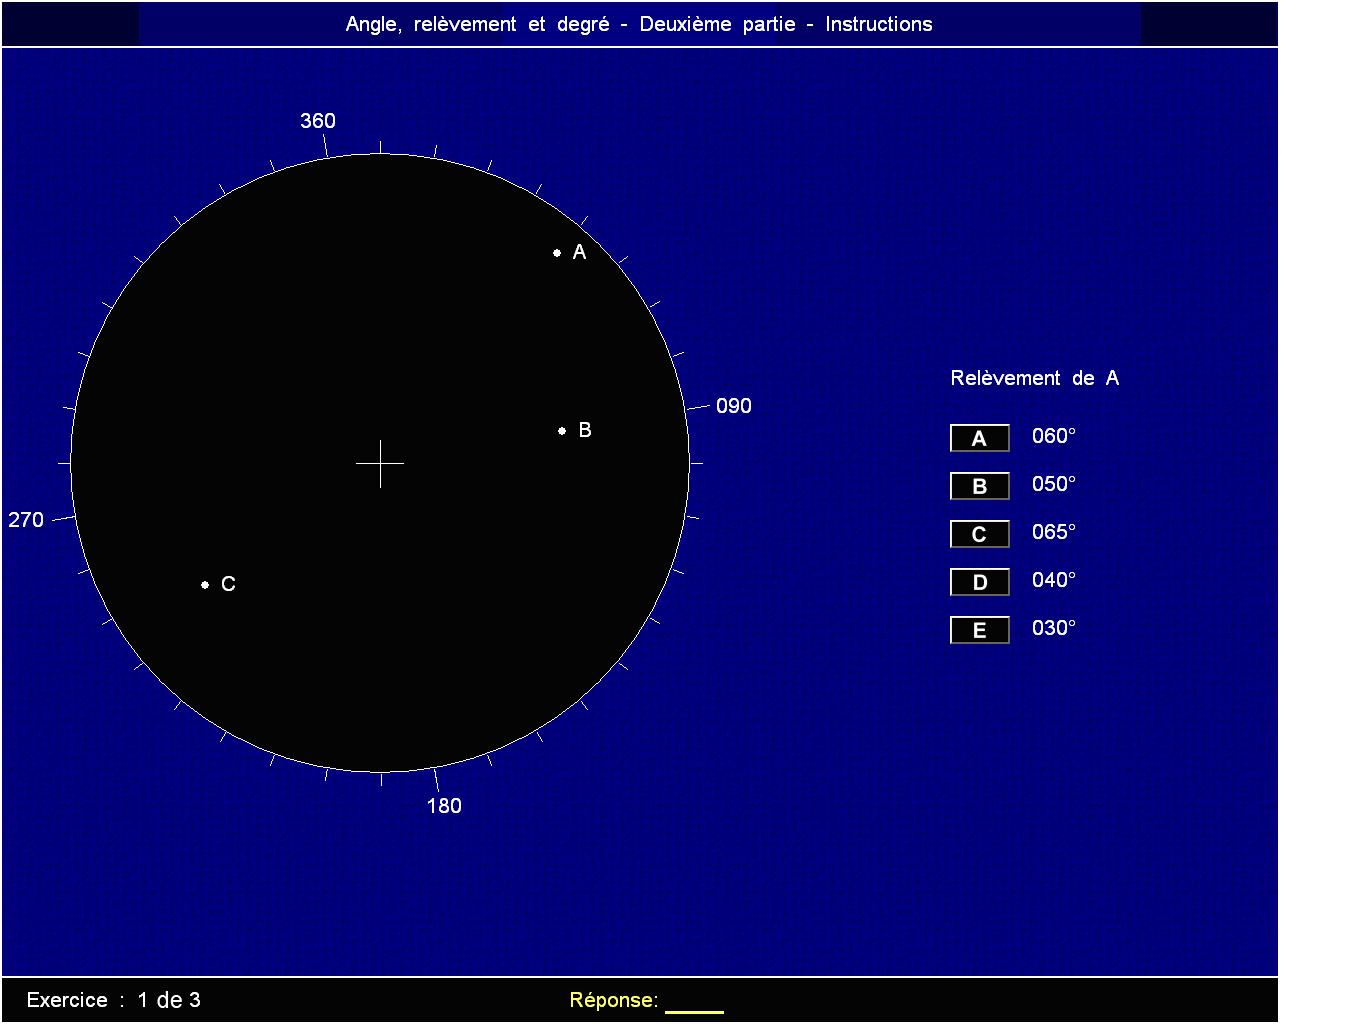
Task: Click the 180 bearing label
Action: click(x=444, y=806)
